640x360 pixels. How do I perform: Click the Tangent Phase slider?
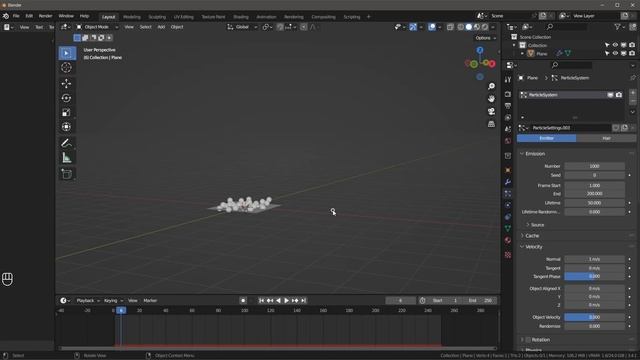[x=594, y=276]
